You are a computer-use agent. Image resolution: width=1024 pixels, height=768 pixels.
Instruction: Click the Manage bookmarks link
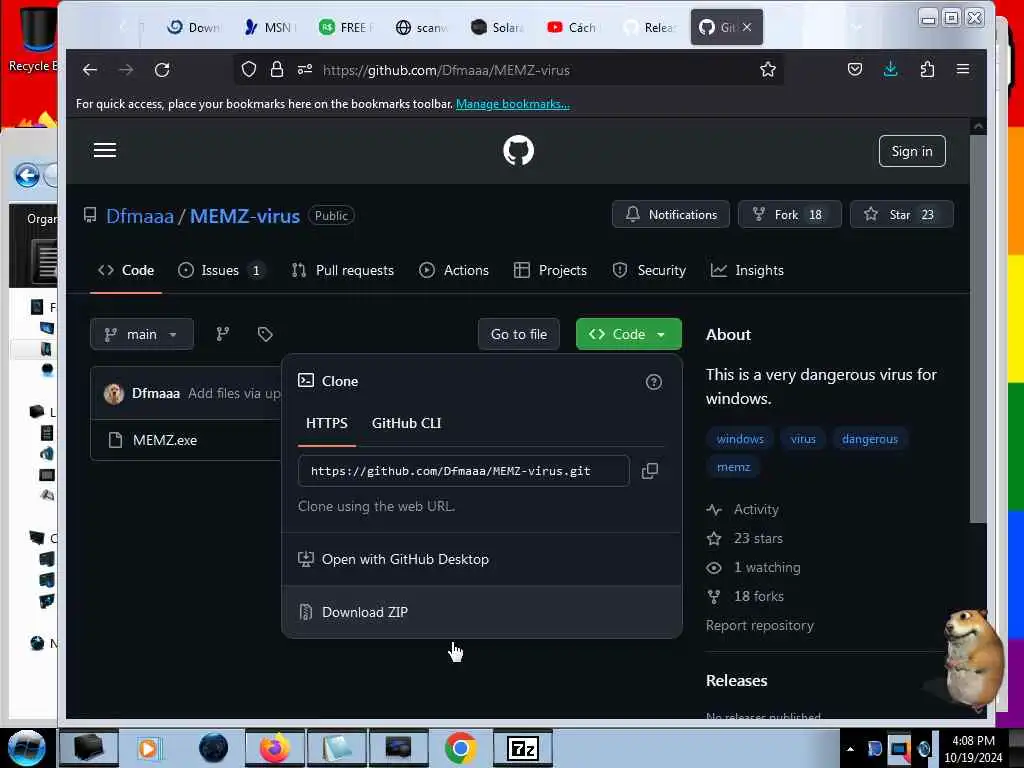click(513, 104)
